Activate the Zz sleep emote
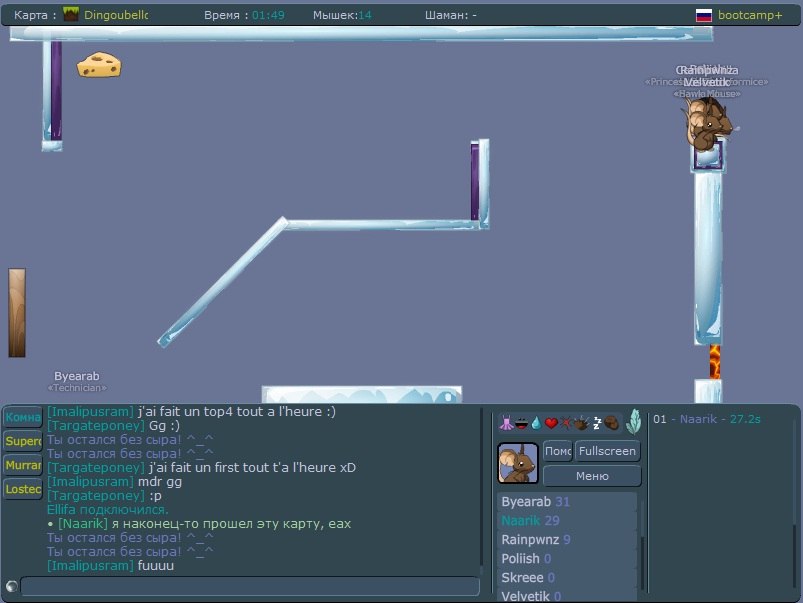The width and height of the screenshot is (803, 603). click(596, 423)
